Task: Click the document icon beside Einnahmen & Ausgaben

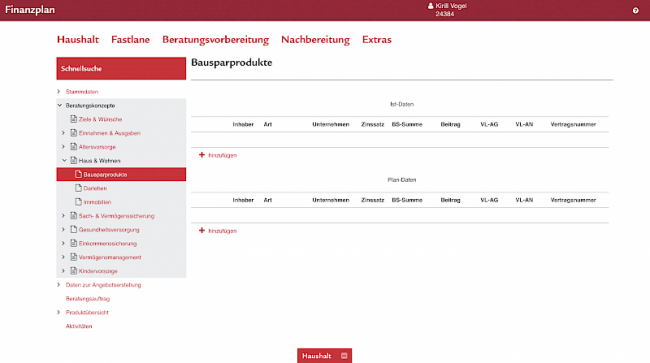Action: click(x=73, y=133)
